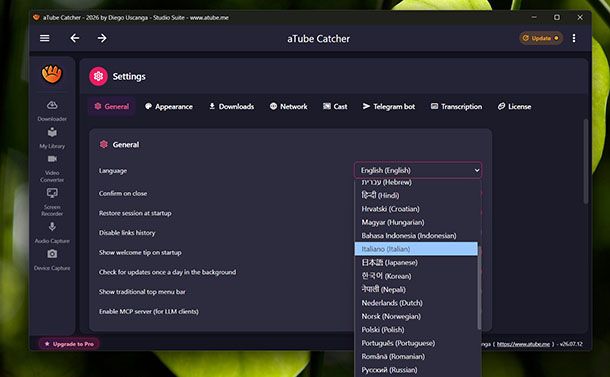Minimize the aTube Catcher window
The width and height of the screenshot is (610, 377).
pyautogui.click(x=534, y=18)
